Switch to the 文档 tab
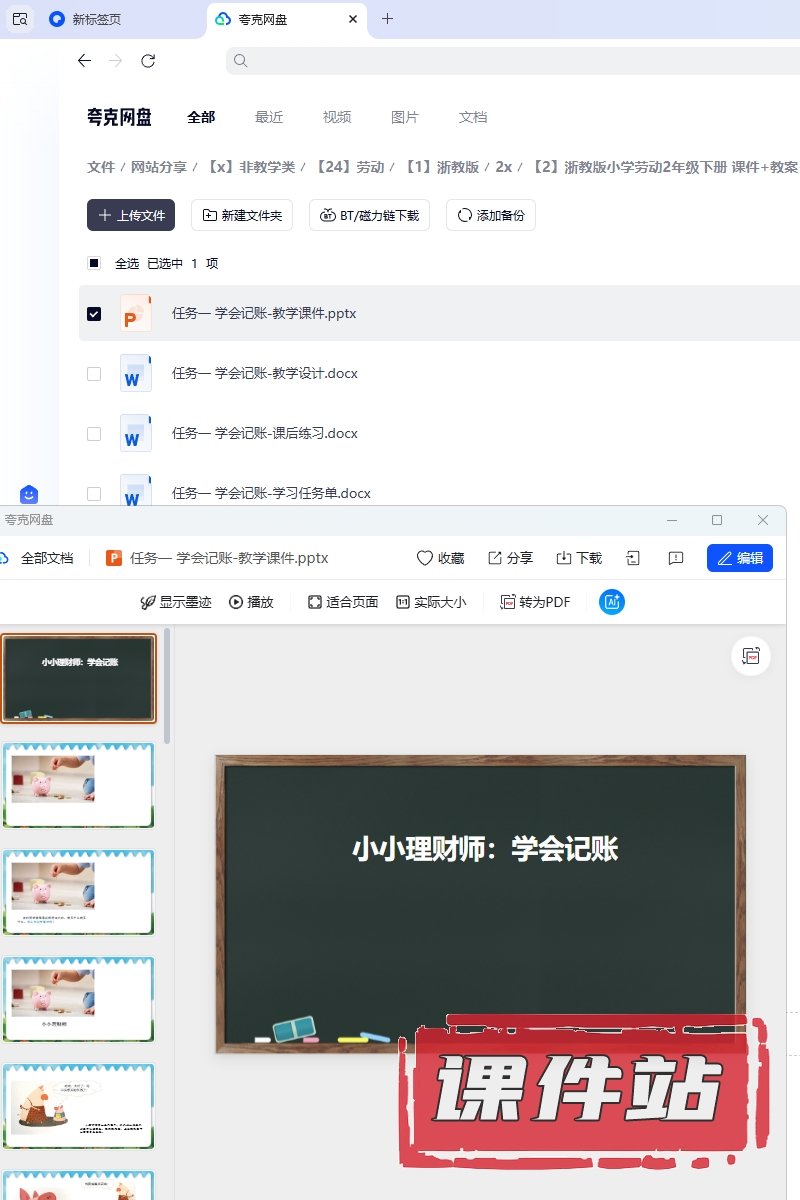The width and height of the screenshot is (800, 1200). [x=473, y=117]
